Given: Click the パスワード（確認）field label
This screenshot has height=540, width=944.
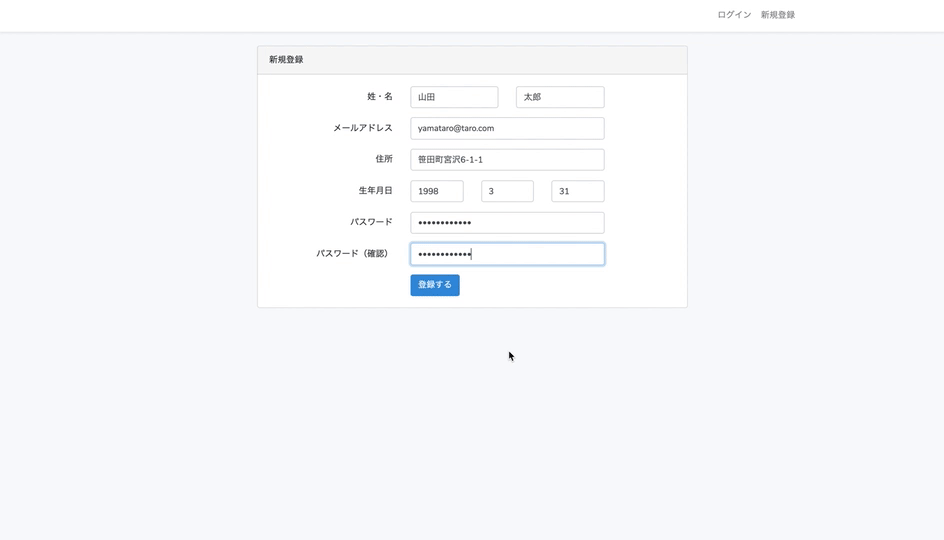Looking at the screenshot, I should 354,254.
